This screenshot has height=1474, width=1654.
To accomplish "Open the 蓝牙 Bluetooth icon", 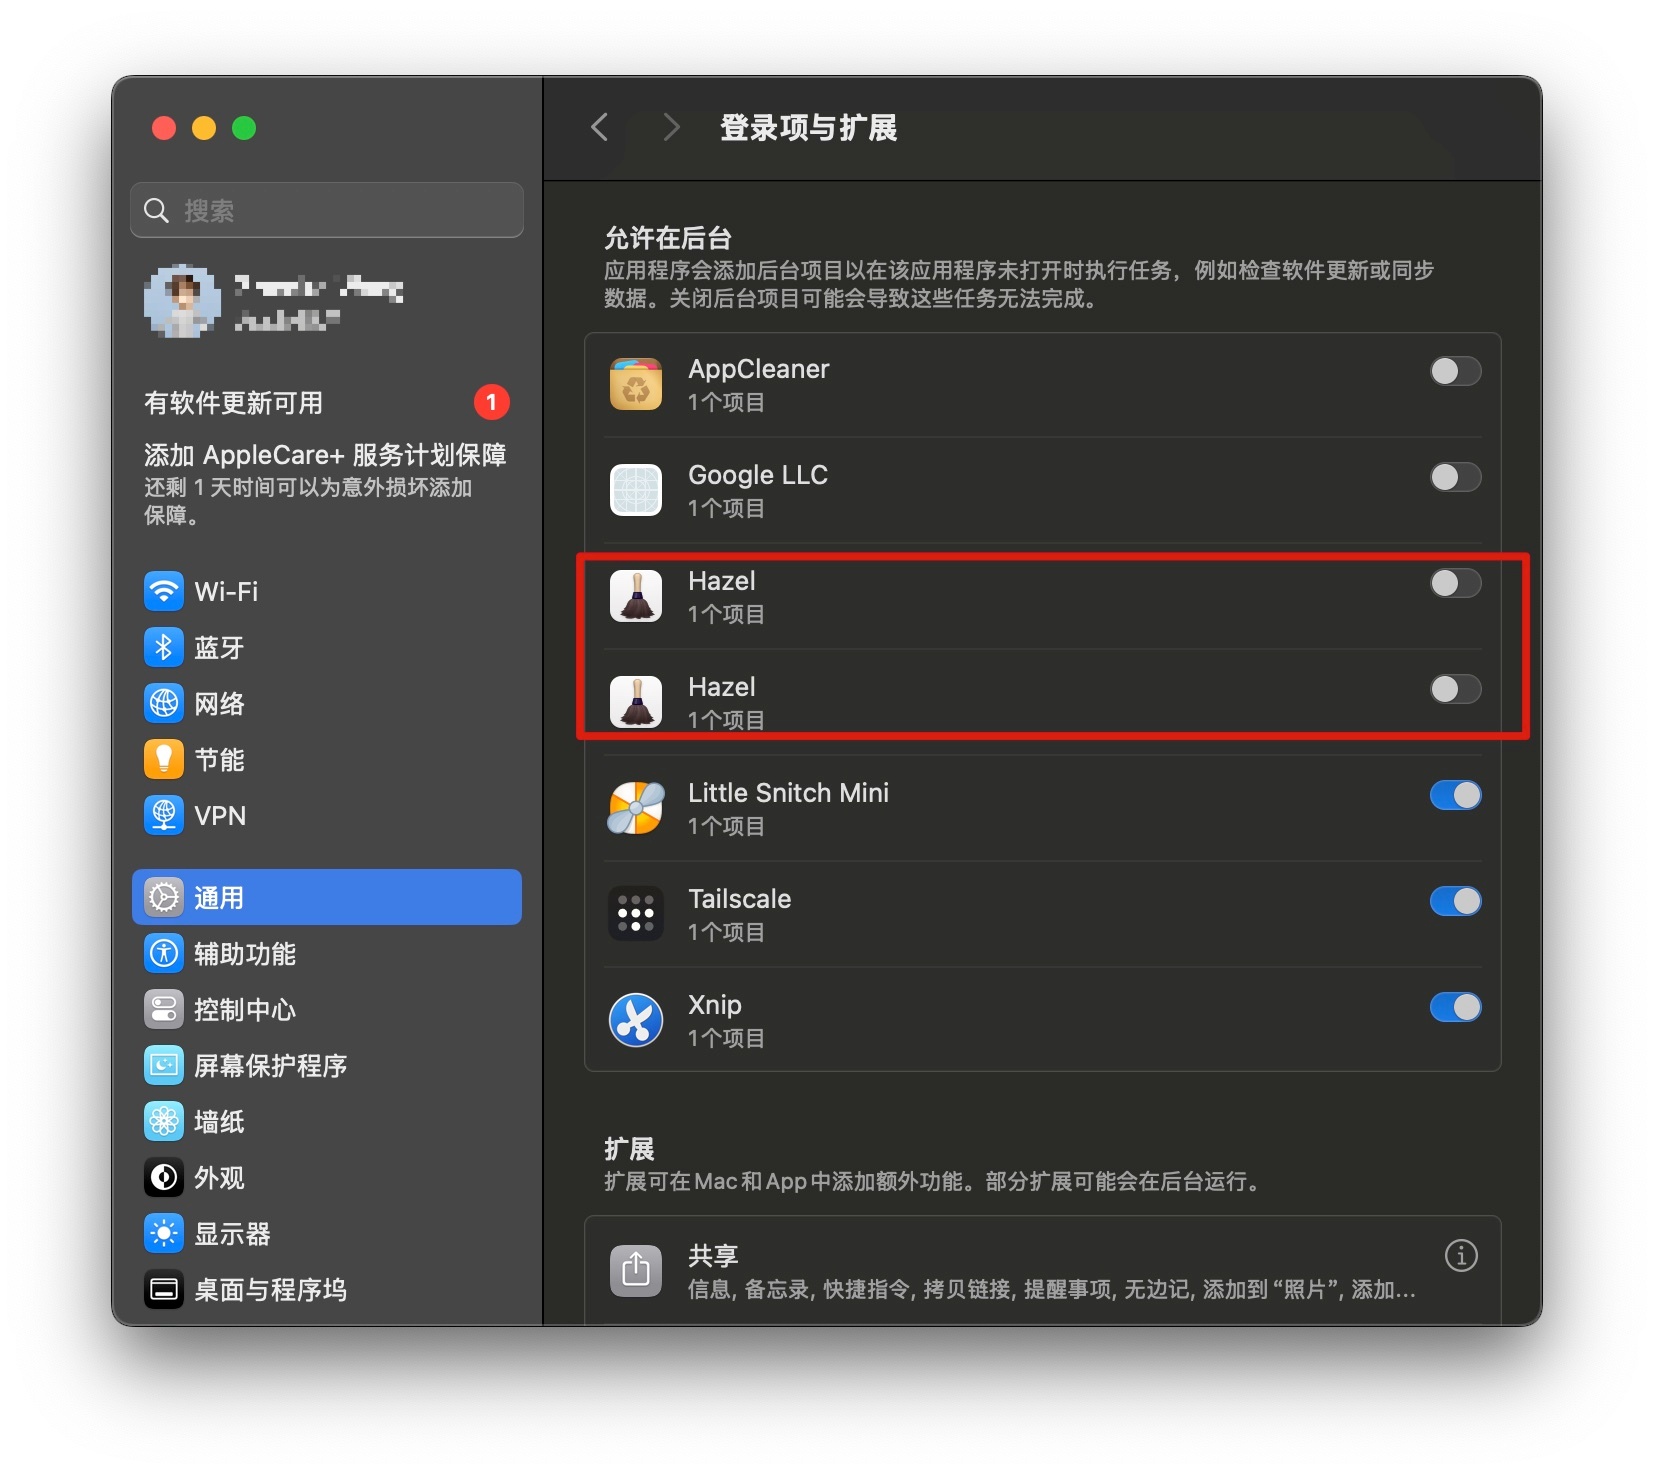I will [x=164, y=647].
